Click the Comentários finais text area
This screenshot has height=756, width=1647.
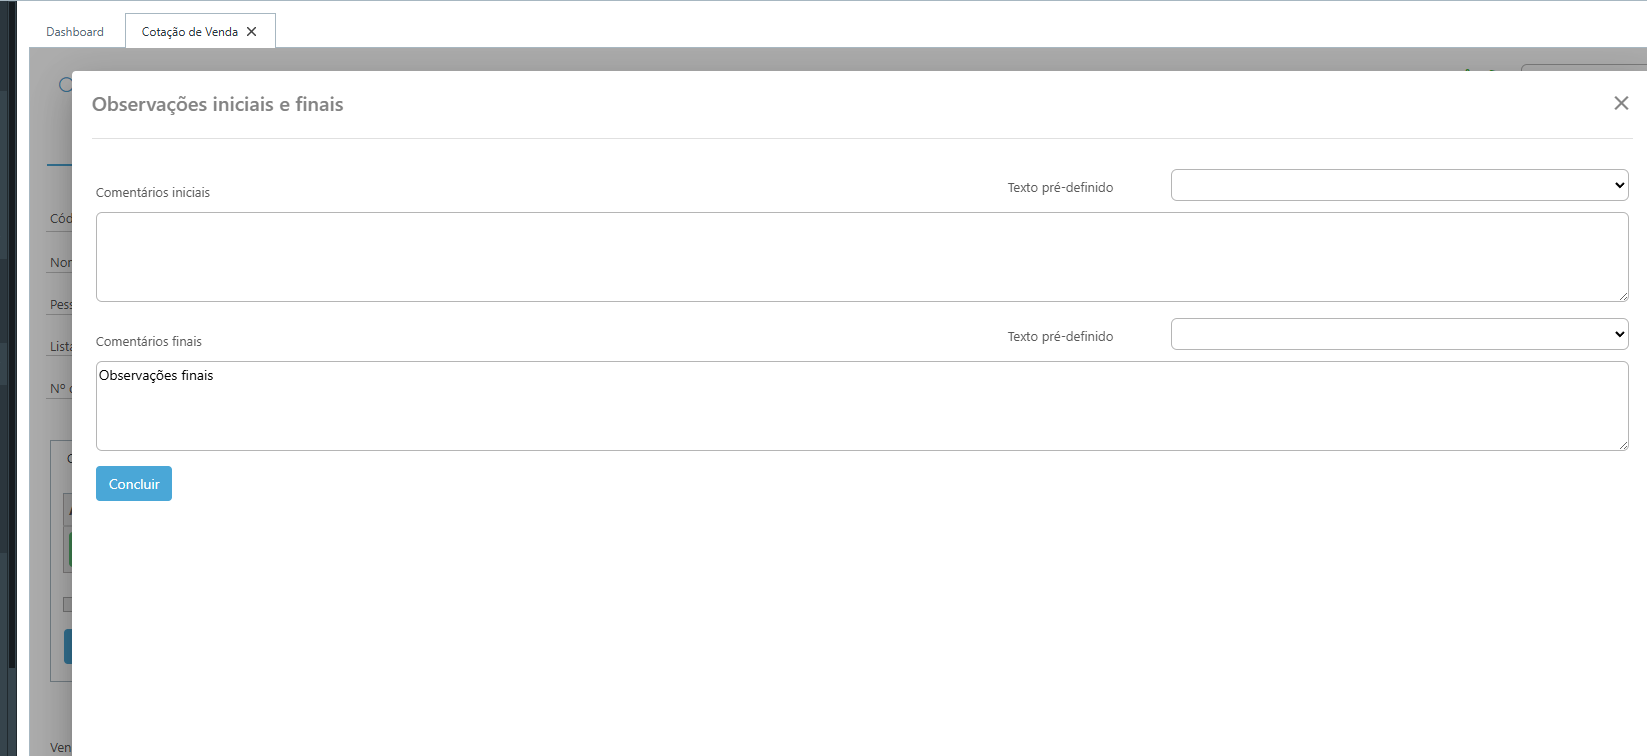click(862, 406)
